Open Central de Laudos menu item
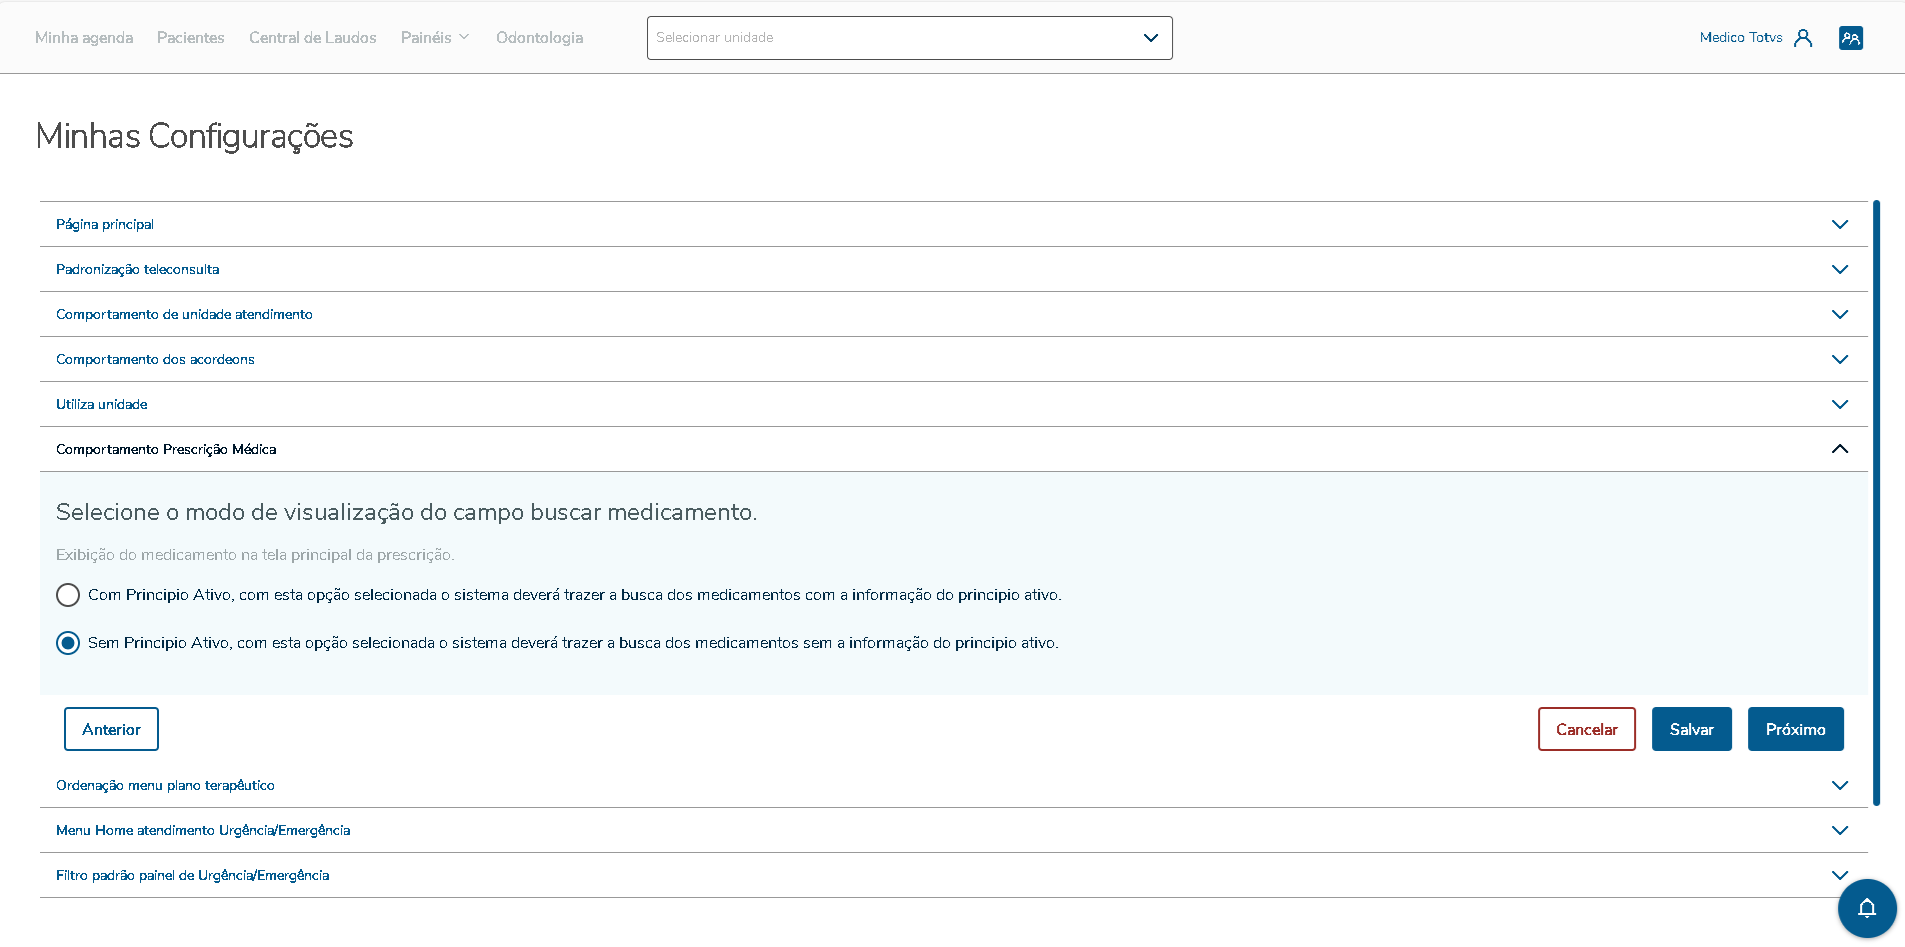The image size is (1905, 947). (x=312, y=38)
